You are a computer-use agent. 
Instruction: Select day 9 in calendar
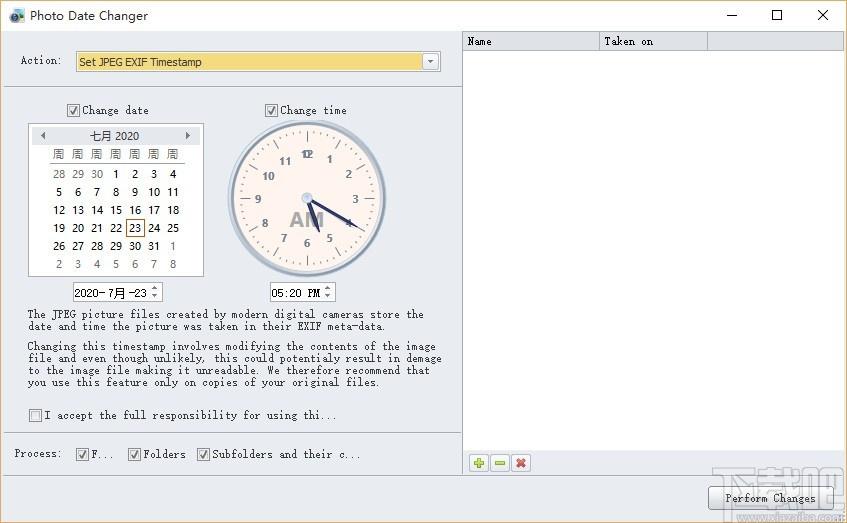(135, 192)
